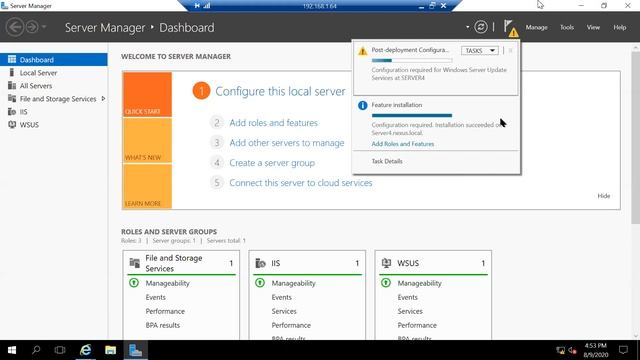
Task: Click the IIS sidebar icon
Action: point(12,112)
